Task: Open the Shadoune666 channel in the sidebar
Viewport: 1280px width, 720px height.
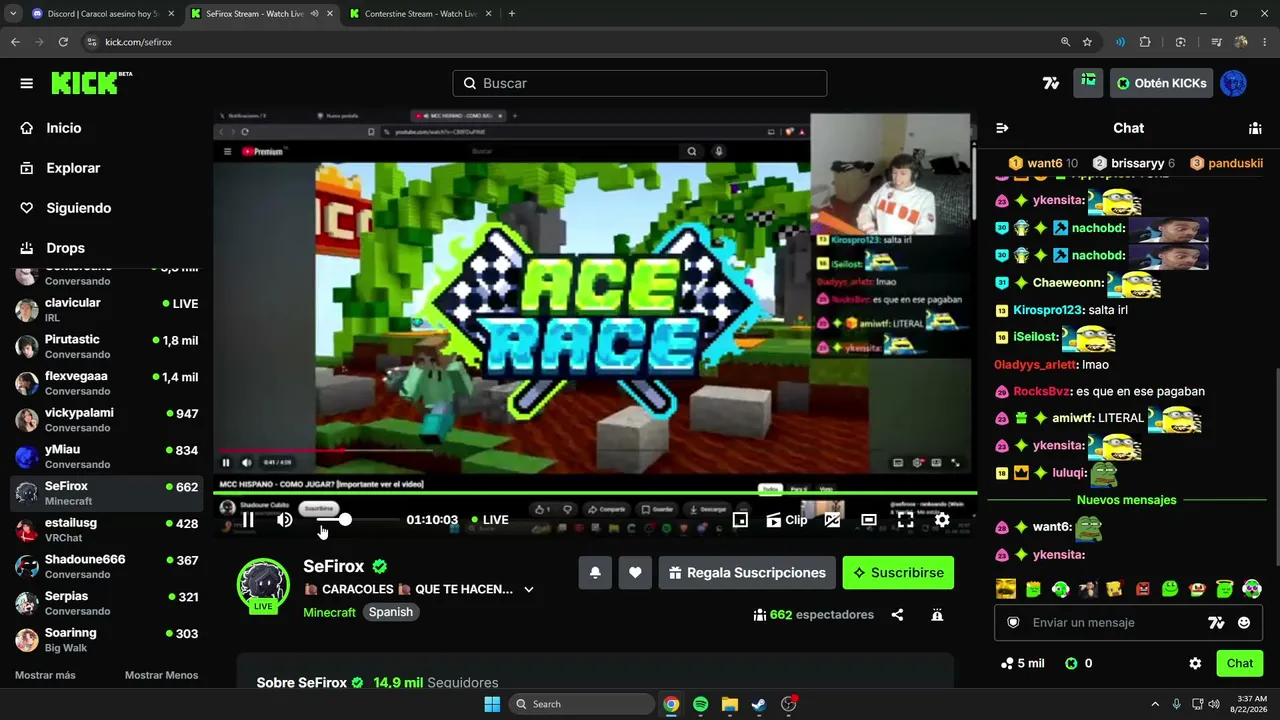Action: [105, 567]
